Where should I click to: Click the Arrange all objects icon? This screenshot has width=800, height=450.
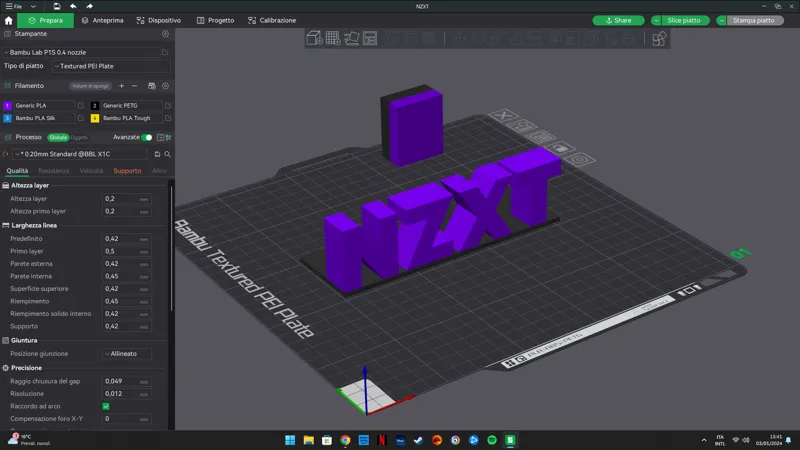pos(370,38)
